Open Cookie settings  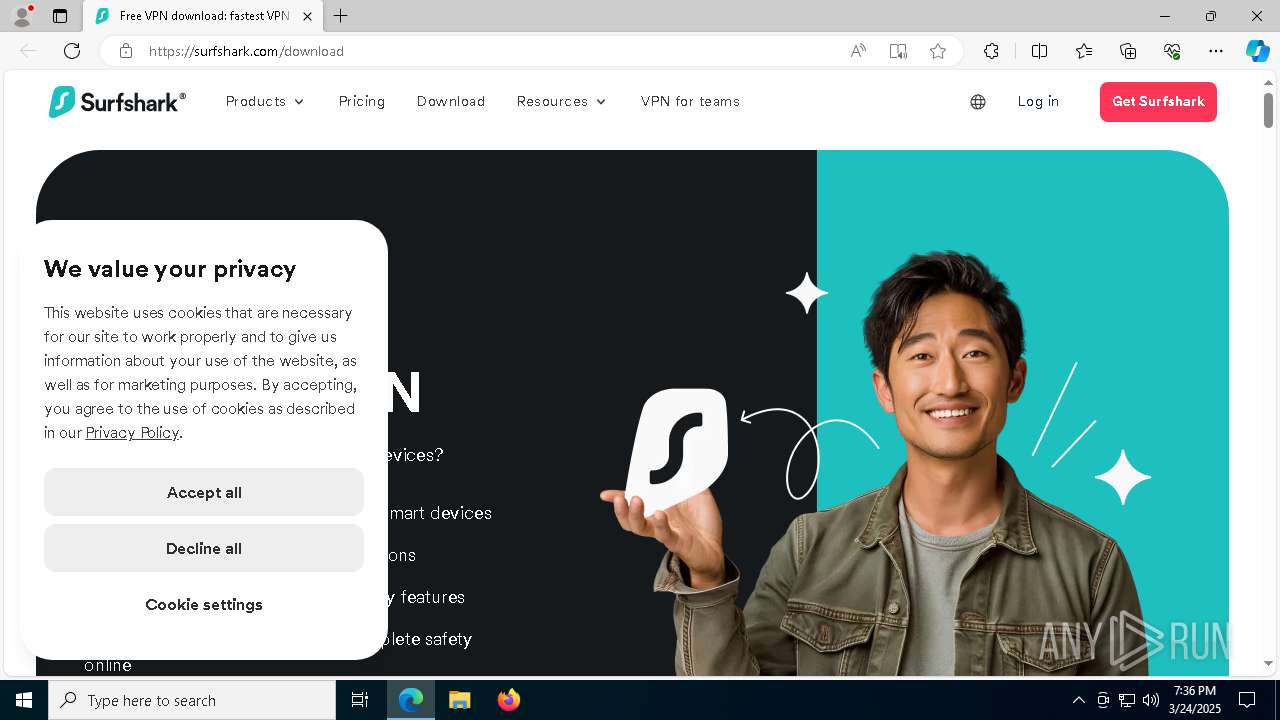click(204, 604)
